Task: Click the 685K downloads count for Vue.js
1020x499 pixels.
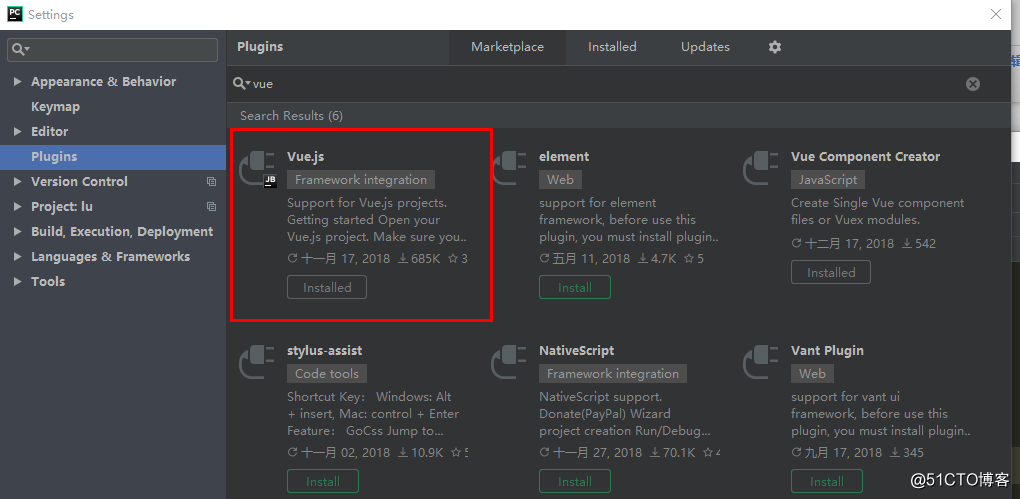Action: click(419, 259)
